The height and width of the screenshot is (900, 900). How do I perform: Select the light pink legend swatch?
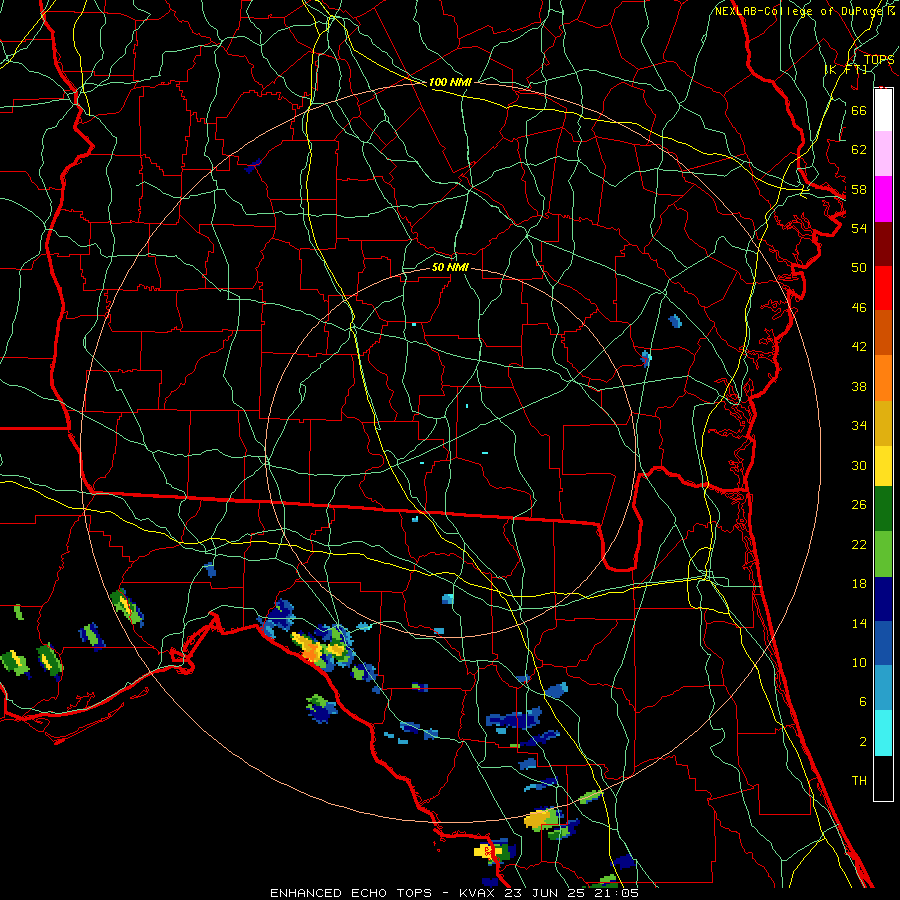[x=883, y=153]
